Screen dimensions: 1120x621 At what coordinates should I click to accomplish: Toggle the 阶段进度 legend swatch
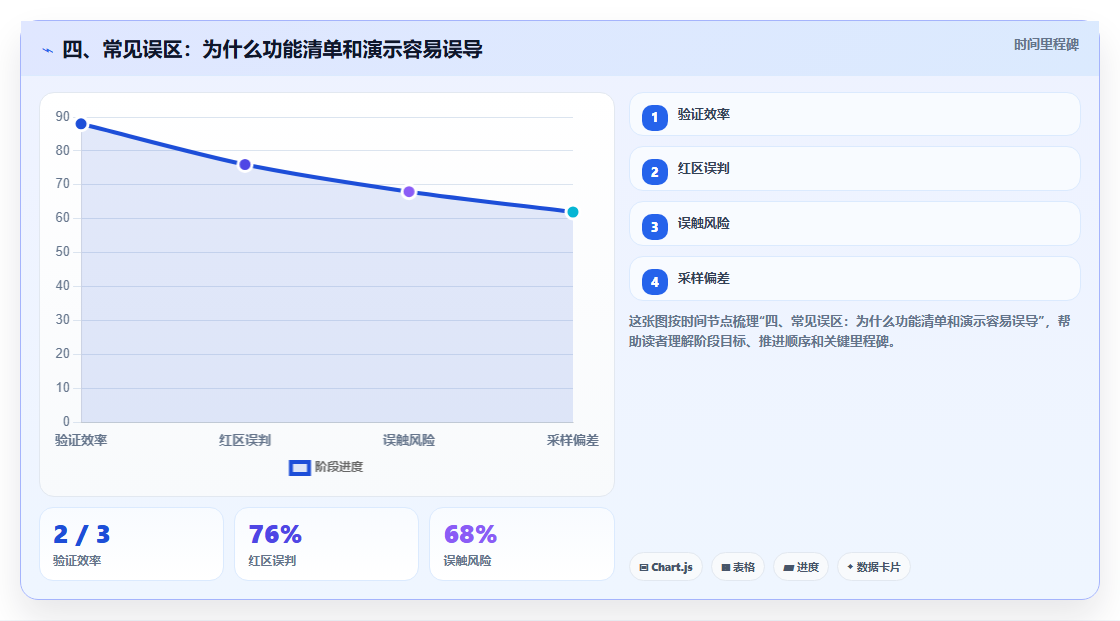[x=299, y=468]
